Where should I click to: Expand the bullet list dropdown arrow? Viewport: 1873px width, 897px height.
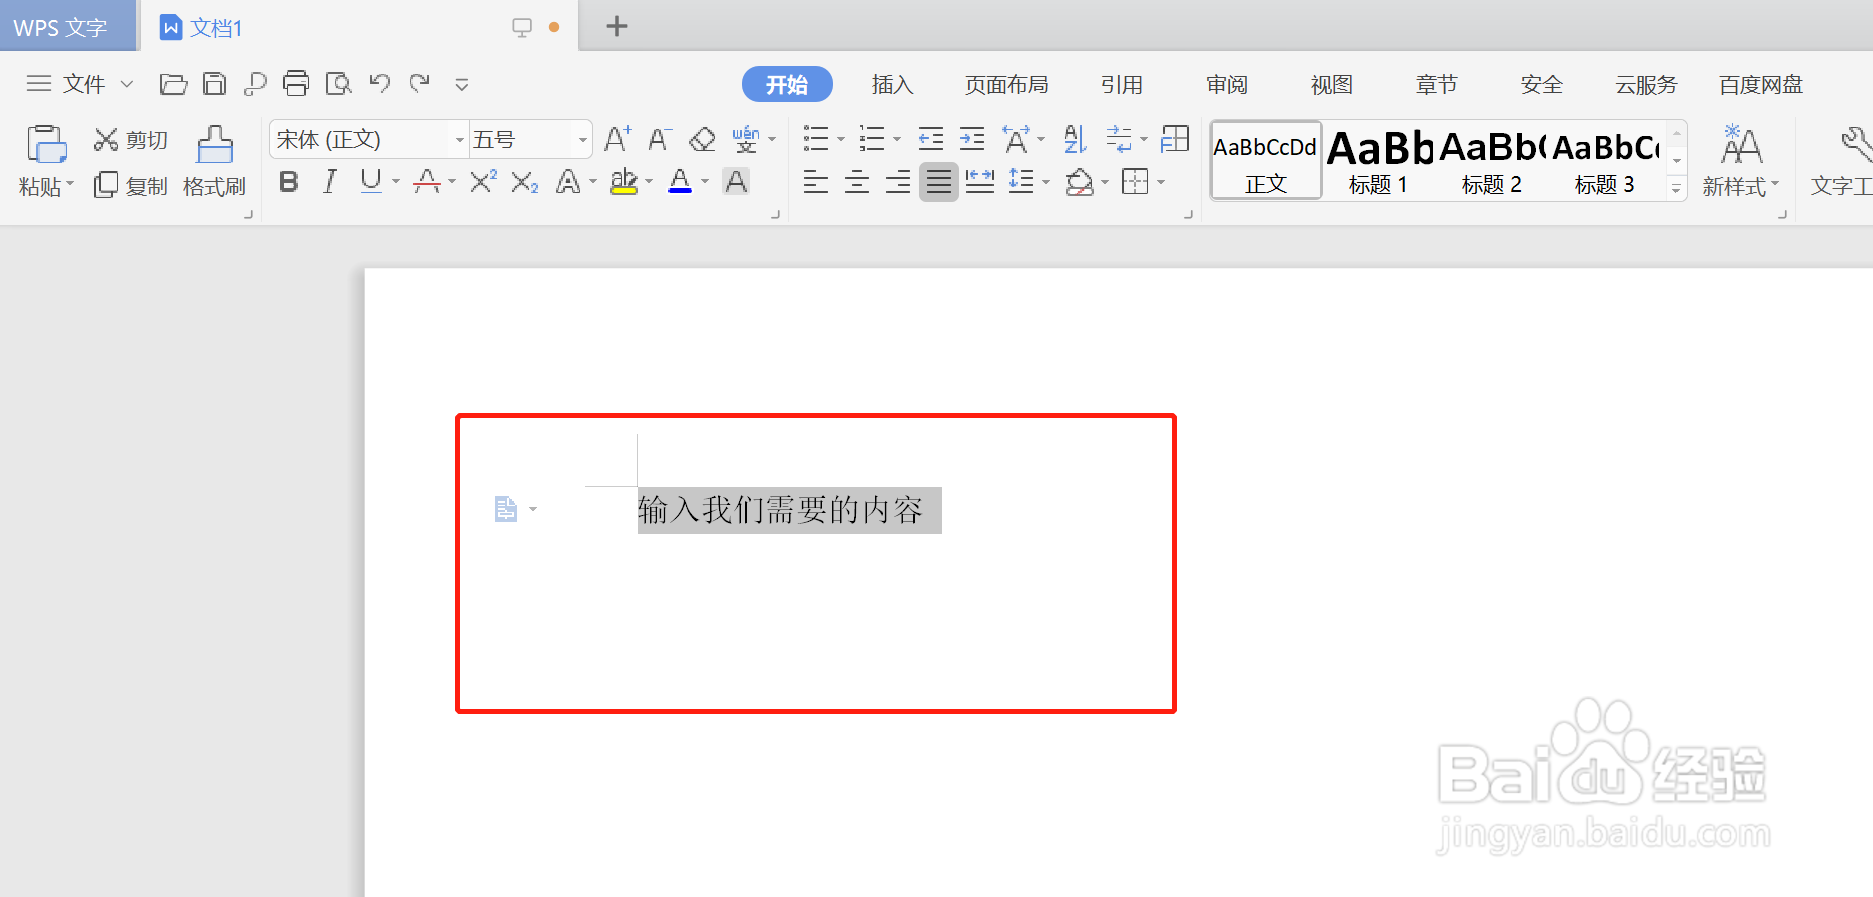[x=841, y=140]
